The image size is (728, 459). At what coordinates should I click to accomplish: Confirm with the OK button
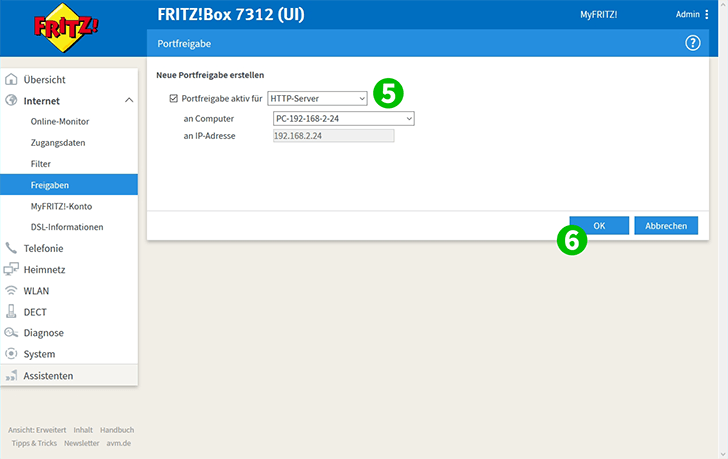point(599,226)
